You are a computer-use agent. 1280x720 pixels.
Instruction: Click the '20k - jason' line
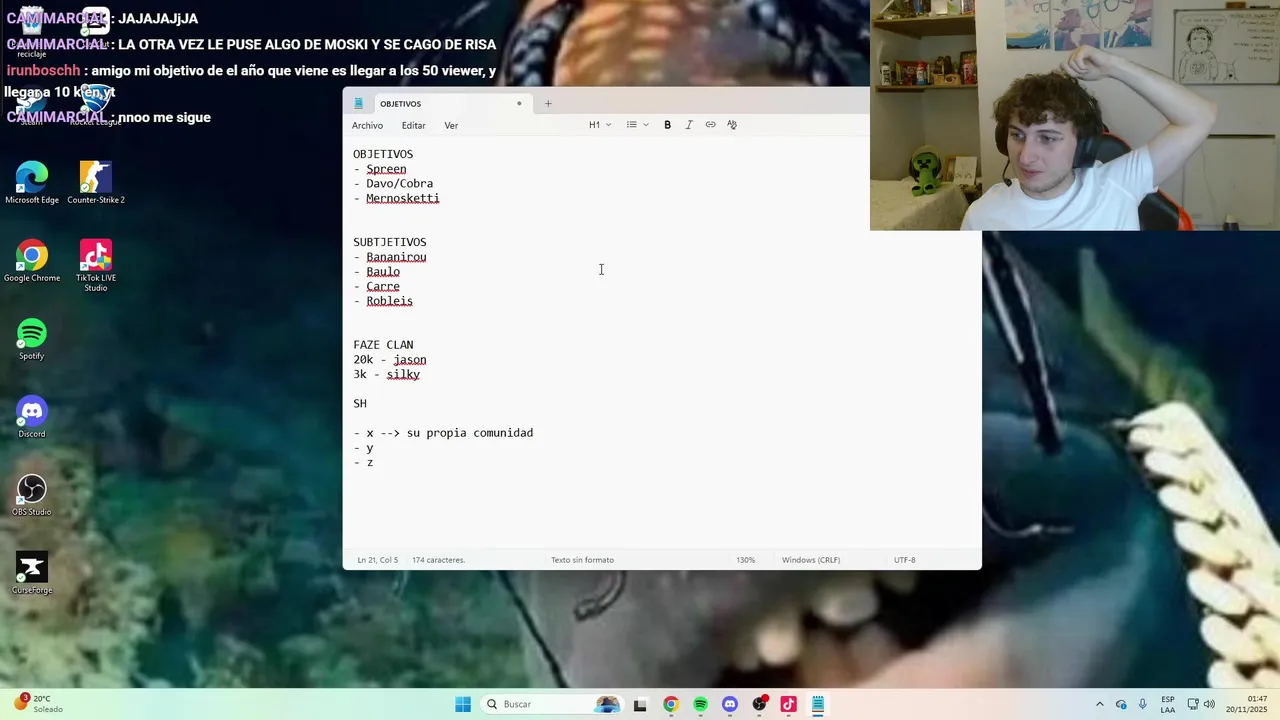pyautogui.click(x=390, y=360)
